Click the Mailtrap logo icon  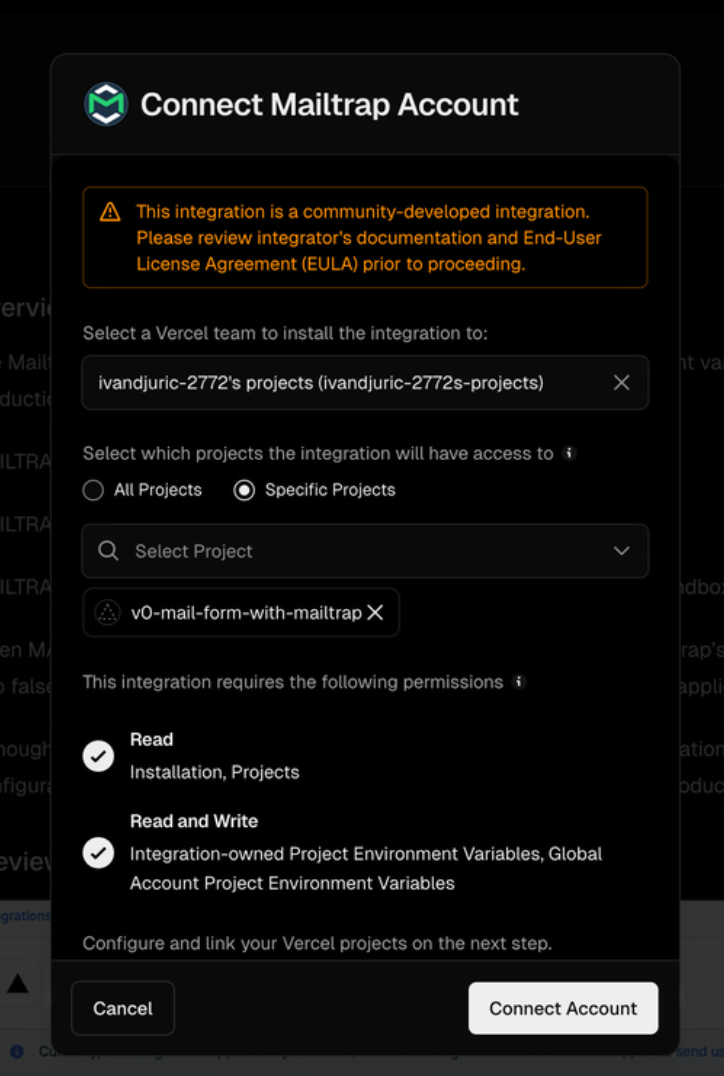pyautogui.click(x=106, y=103)
